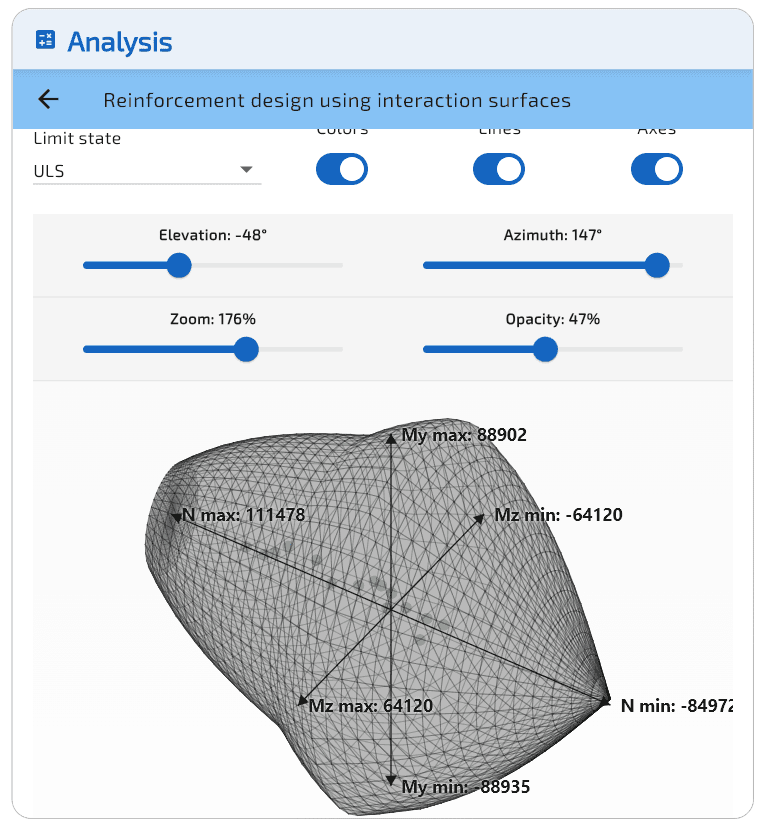Toggle the Lines switch
The width and height of the screenshot is (761, 827).
pos(498,169)
